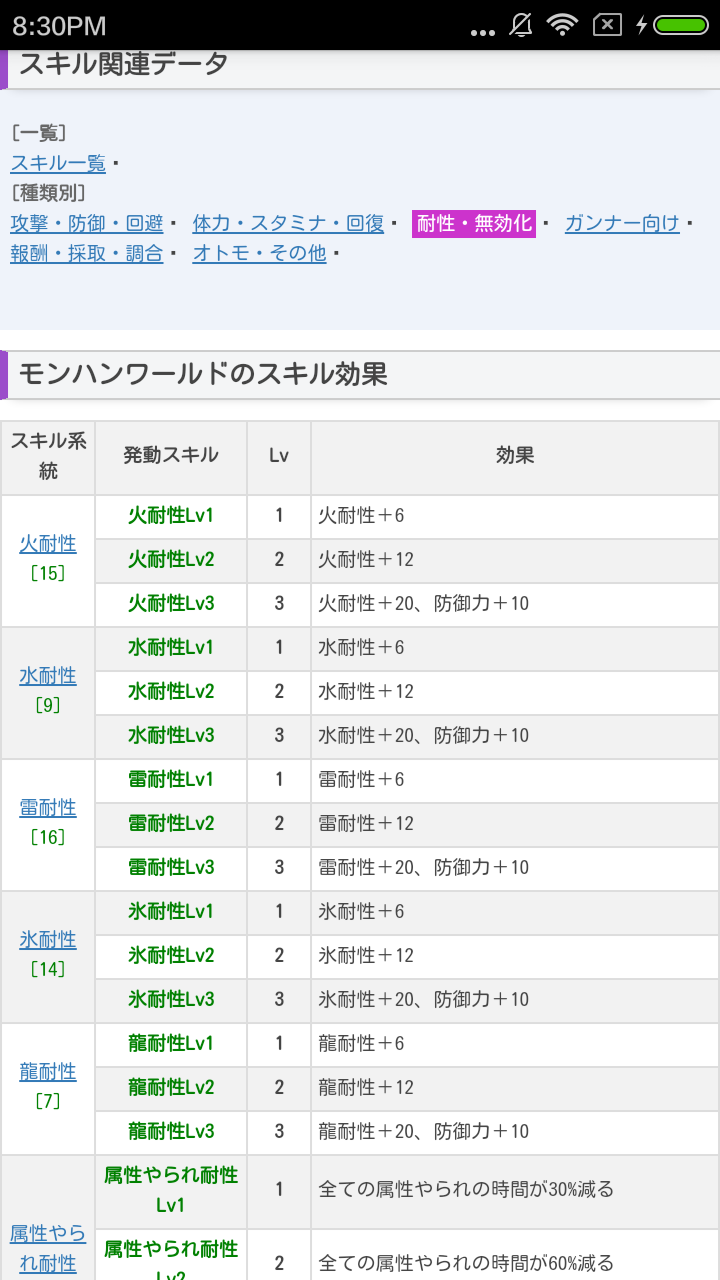Open 報酬・採取・調合 category link
This screenshot has width=720, height=1280.
[x=87, y=253]
